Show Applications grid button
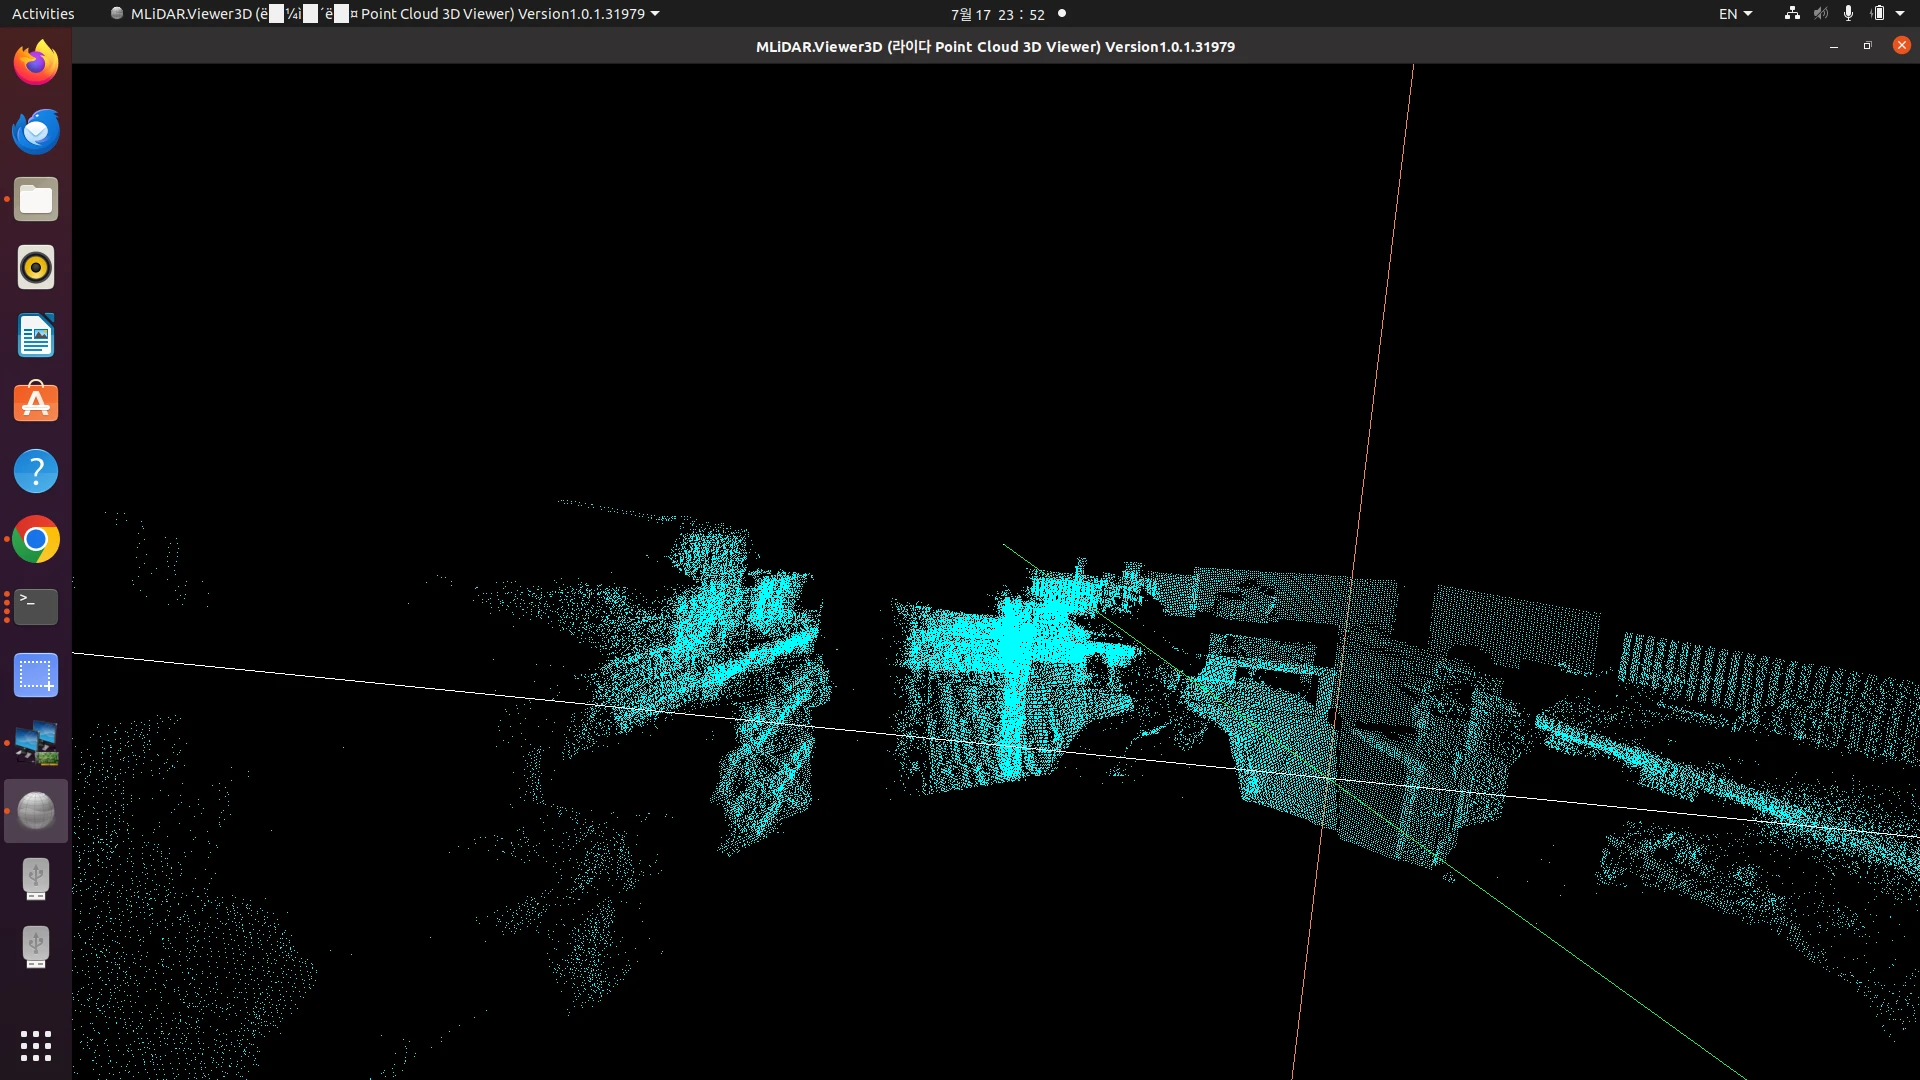This screenshot has height=1080, width=1920. pos(36,1046)
